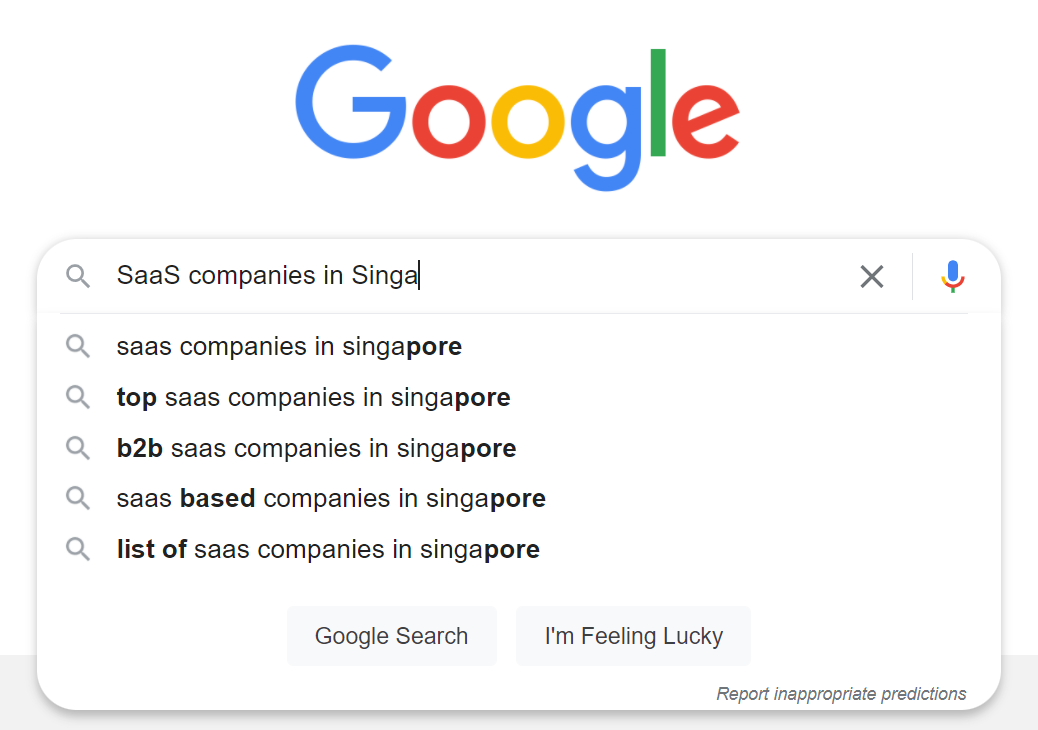
Task: Click the magnifier icon inside the search field
Action: [x=78, y=276]
